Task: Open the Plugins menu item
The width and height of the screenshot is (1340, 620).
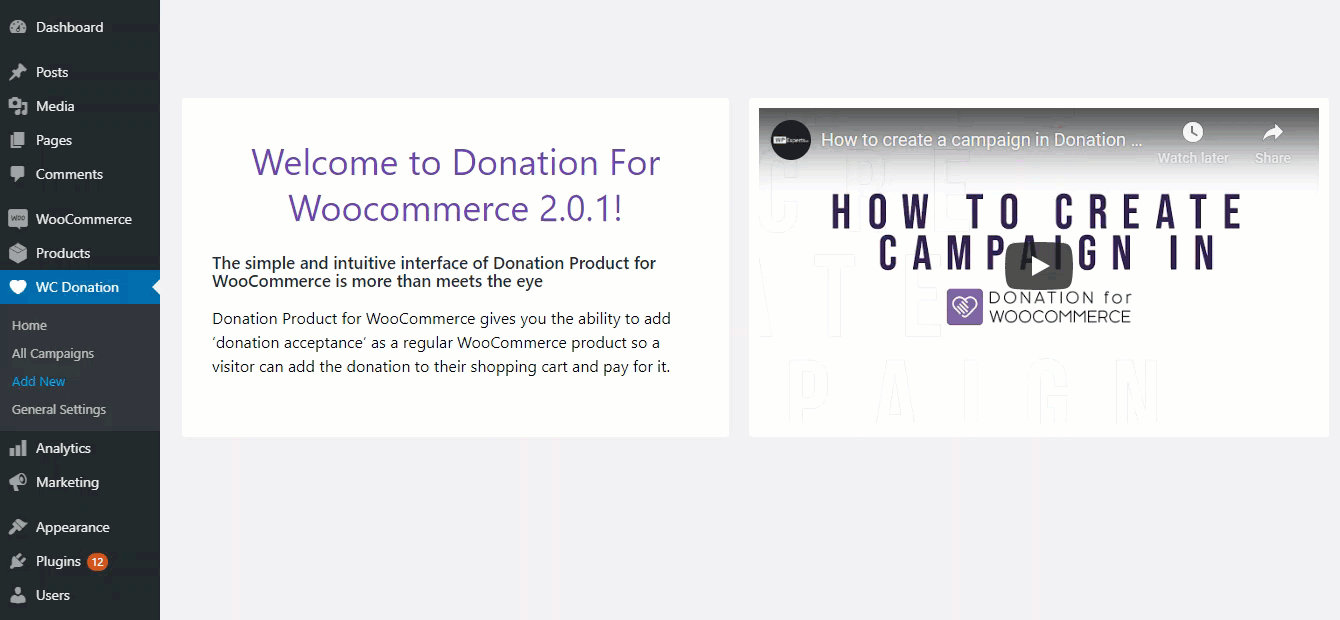Action: (x=80, y=561)
